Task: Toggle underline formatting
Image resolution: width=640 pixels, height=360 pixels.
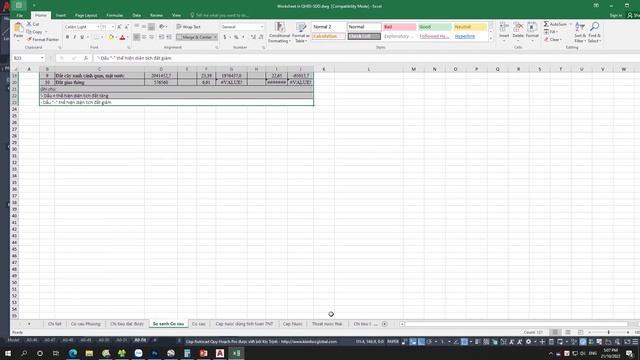Action: tap(82, 37)
